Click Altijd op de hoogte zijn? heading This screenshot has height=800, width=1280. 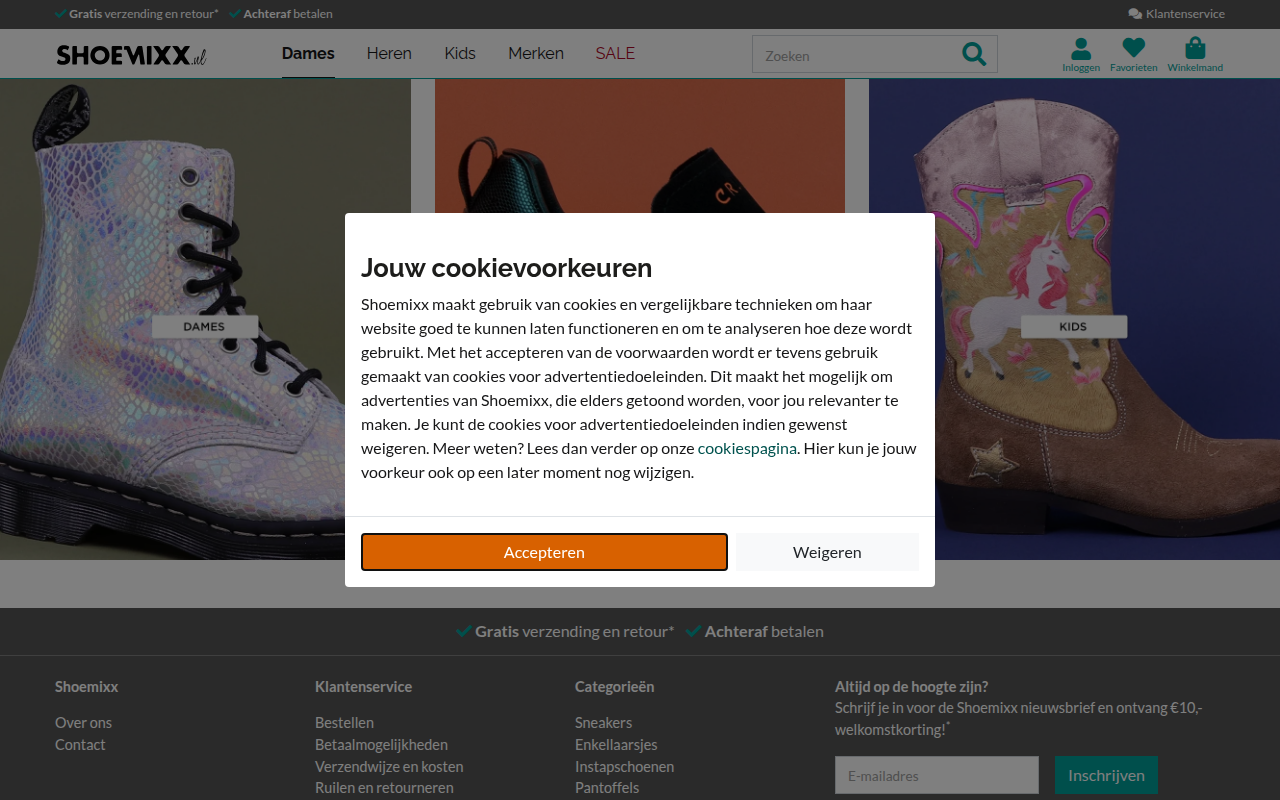pos(911,686)
